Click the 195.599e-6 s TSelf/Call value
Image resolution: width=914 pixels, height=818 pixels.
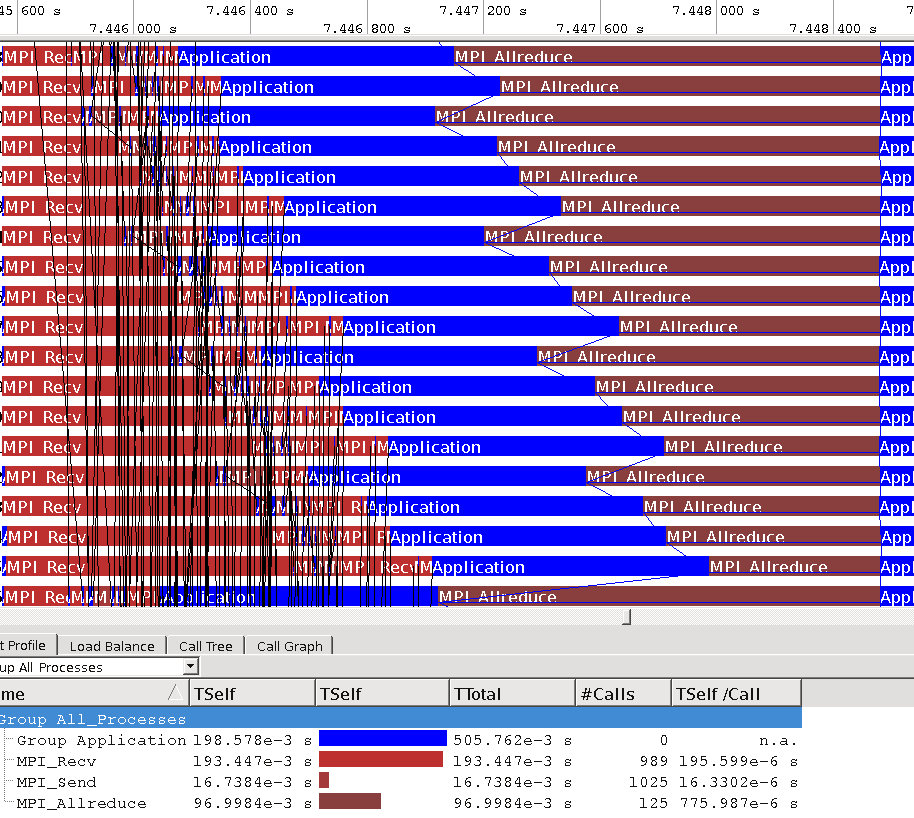tap(738, 761)
